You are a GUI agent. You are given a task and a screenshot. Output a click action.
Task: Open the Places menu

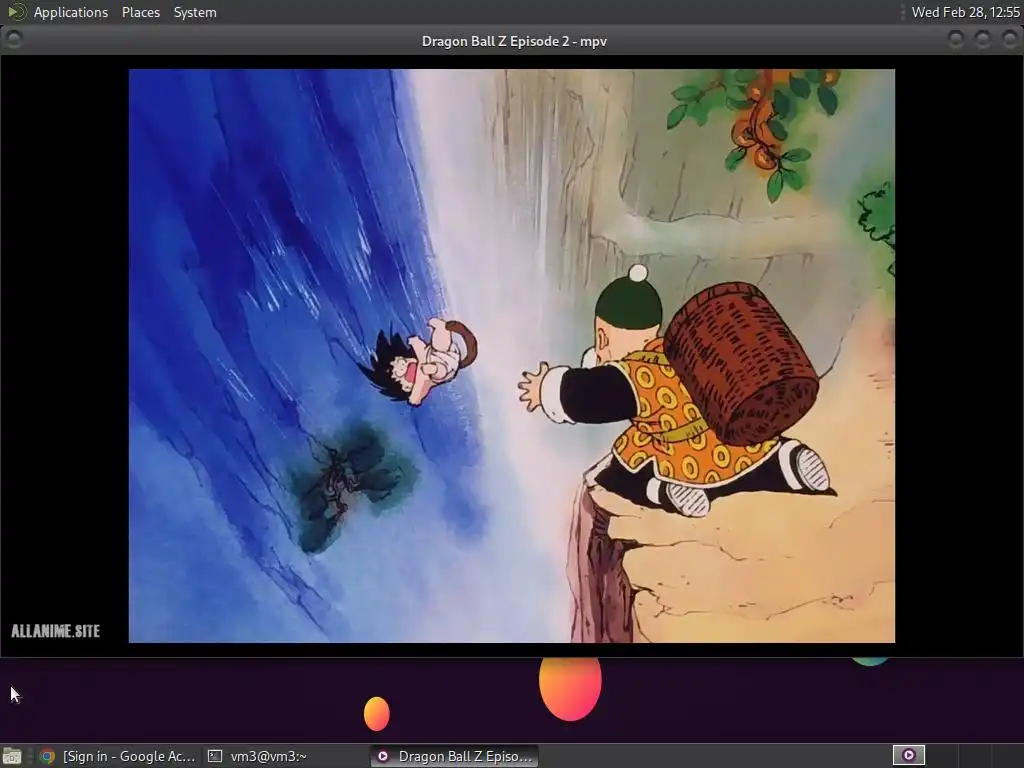140,12
